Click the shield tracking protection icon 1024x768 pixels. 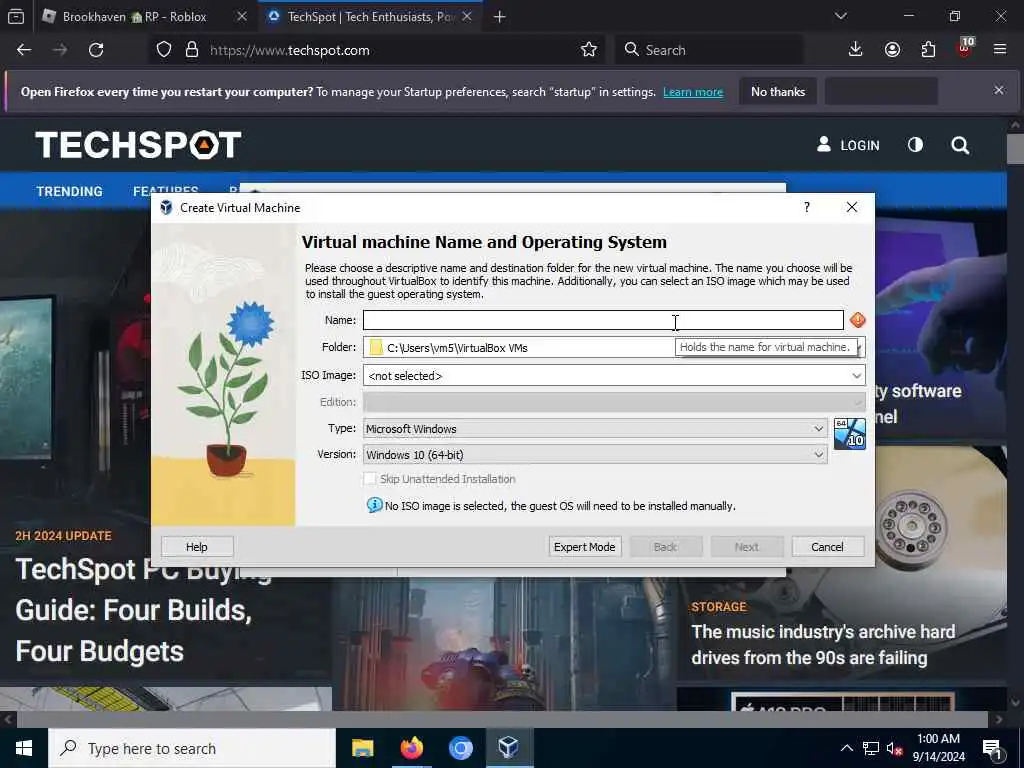point(164,50)
